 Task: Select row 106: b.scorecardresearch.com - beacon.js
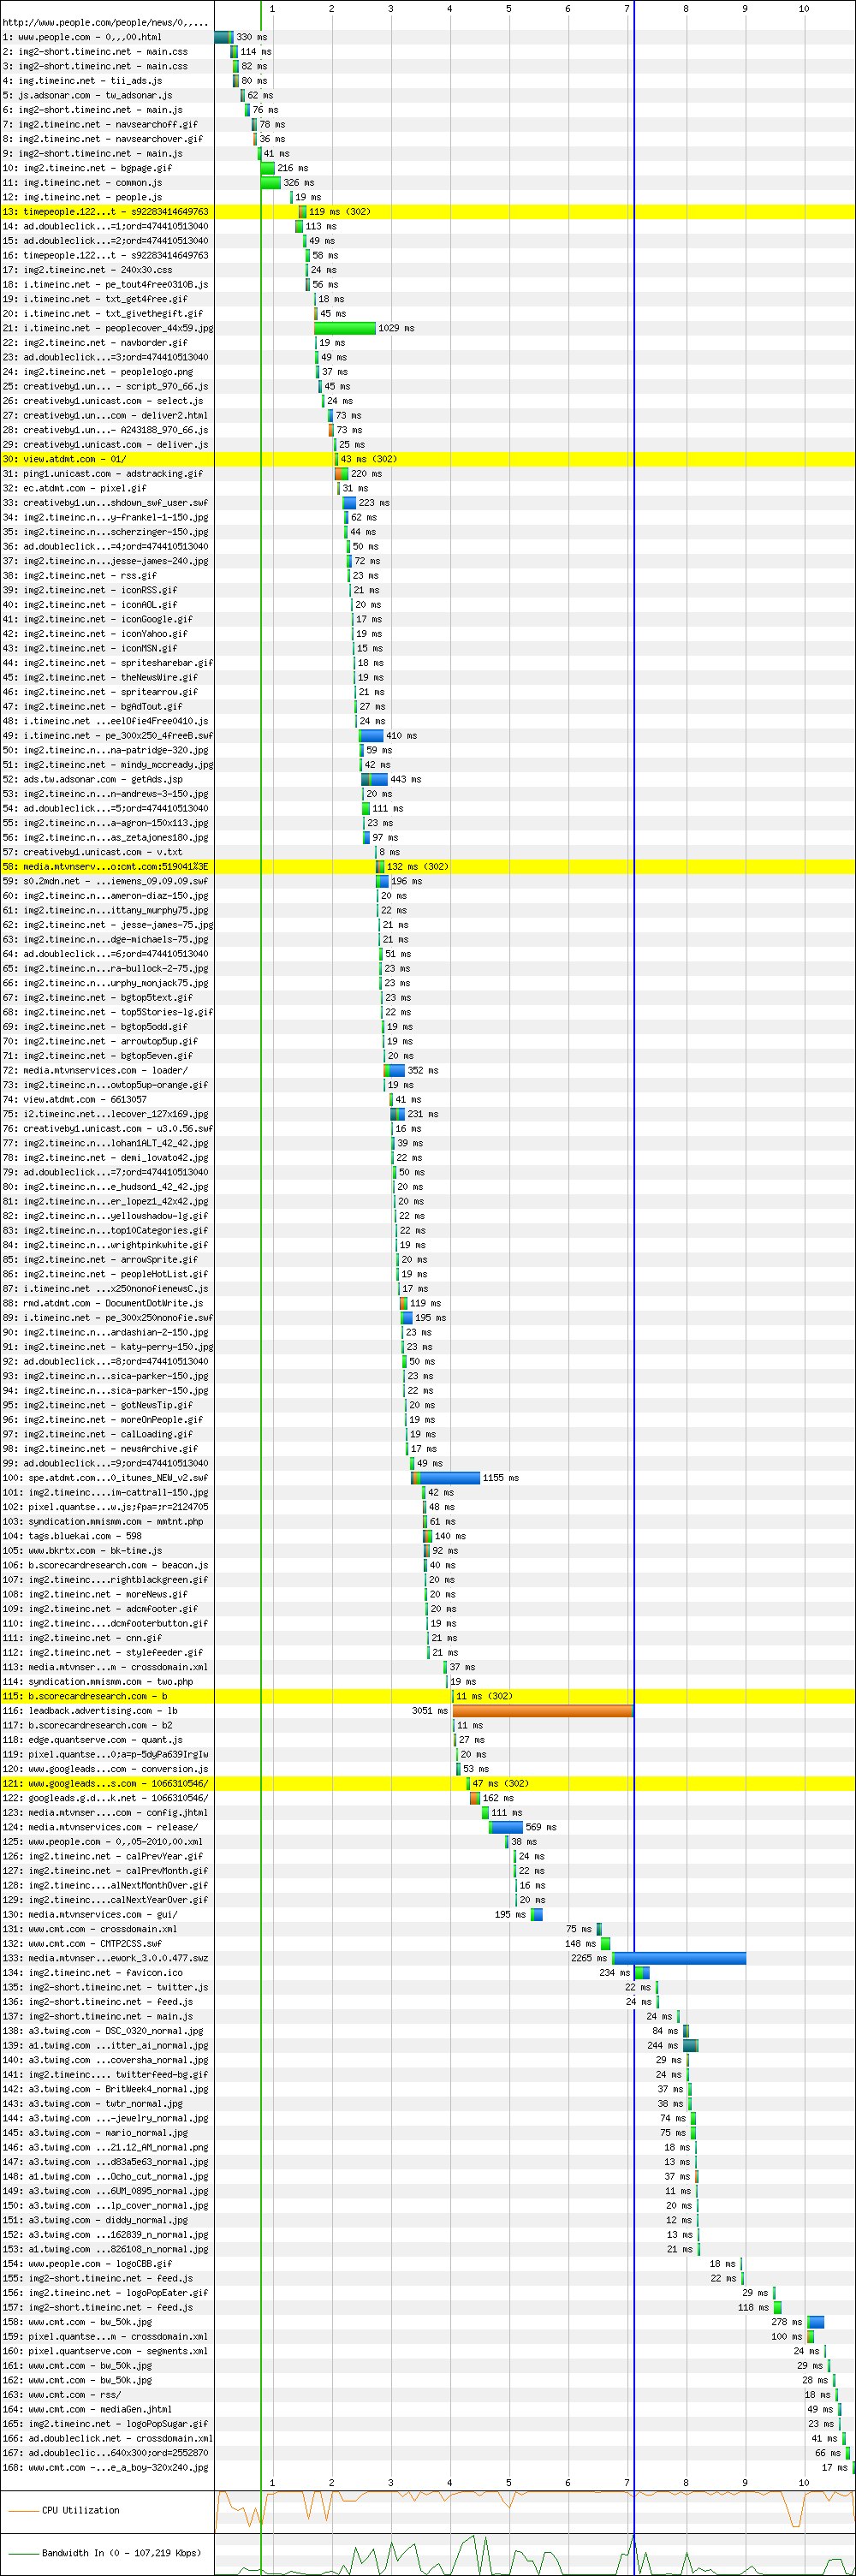coord(428,1565)
